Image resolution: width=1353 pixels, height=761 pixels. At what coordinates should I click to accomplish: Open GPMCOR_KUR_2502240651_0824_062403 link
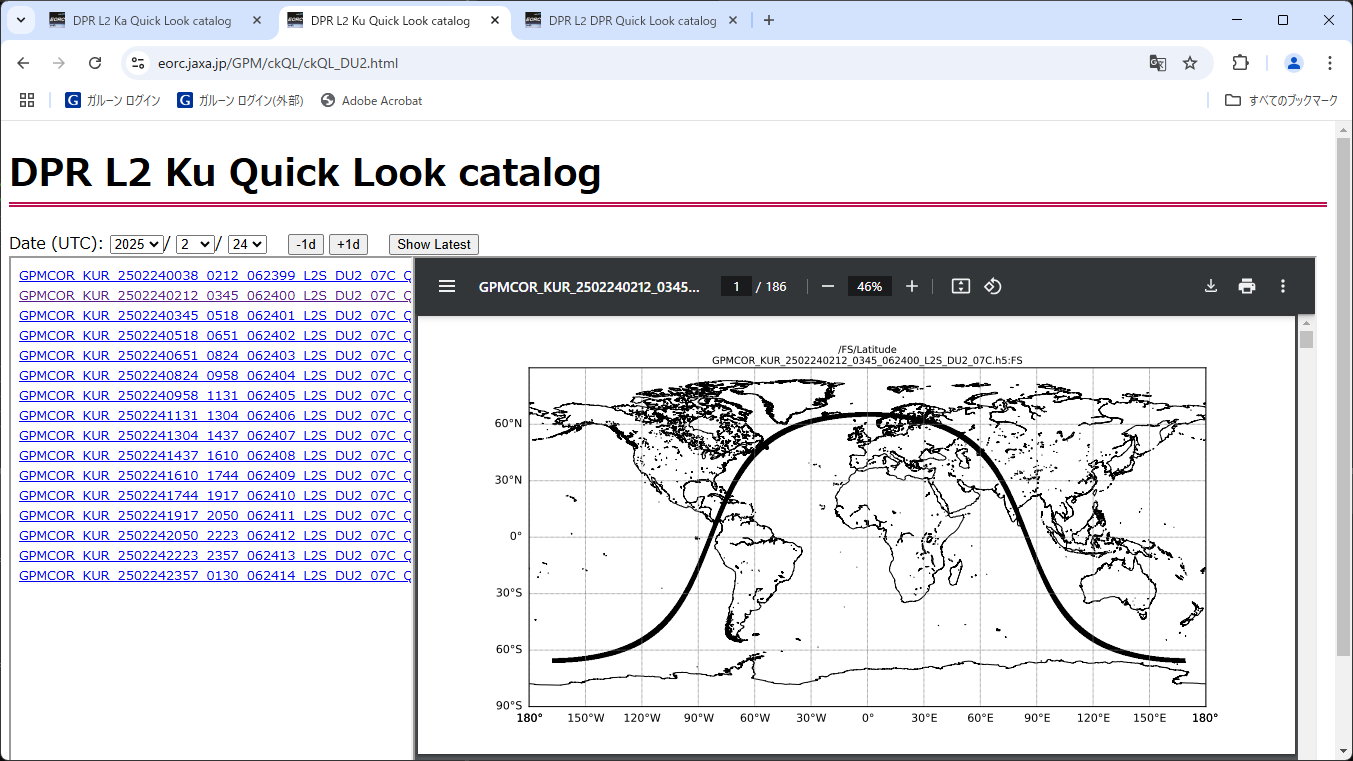[215, 355]
